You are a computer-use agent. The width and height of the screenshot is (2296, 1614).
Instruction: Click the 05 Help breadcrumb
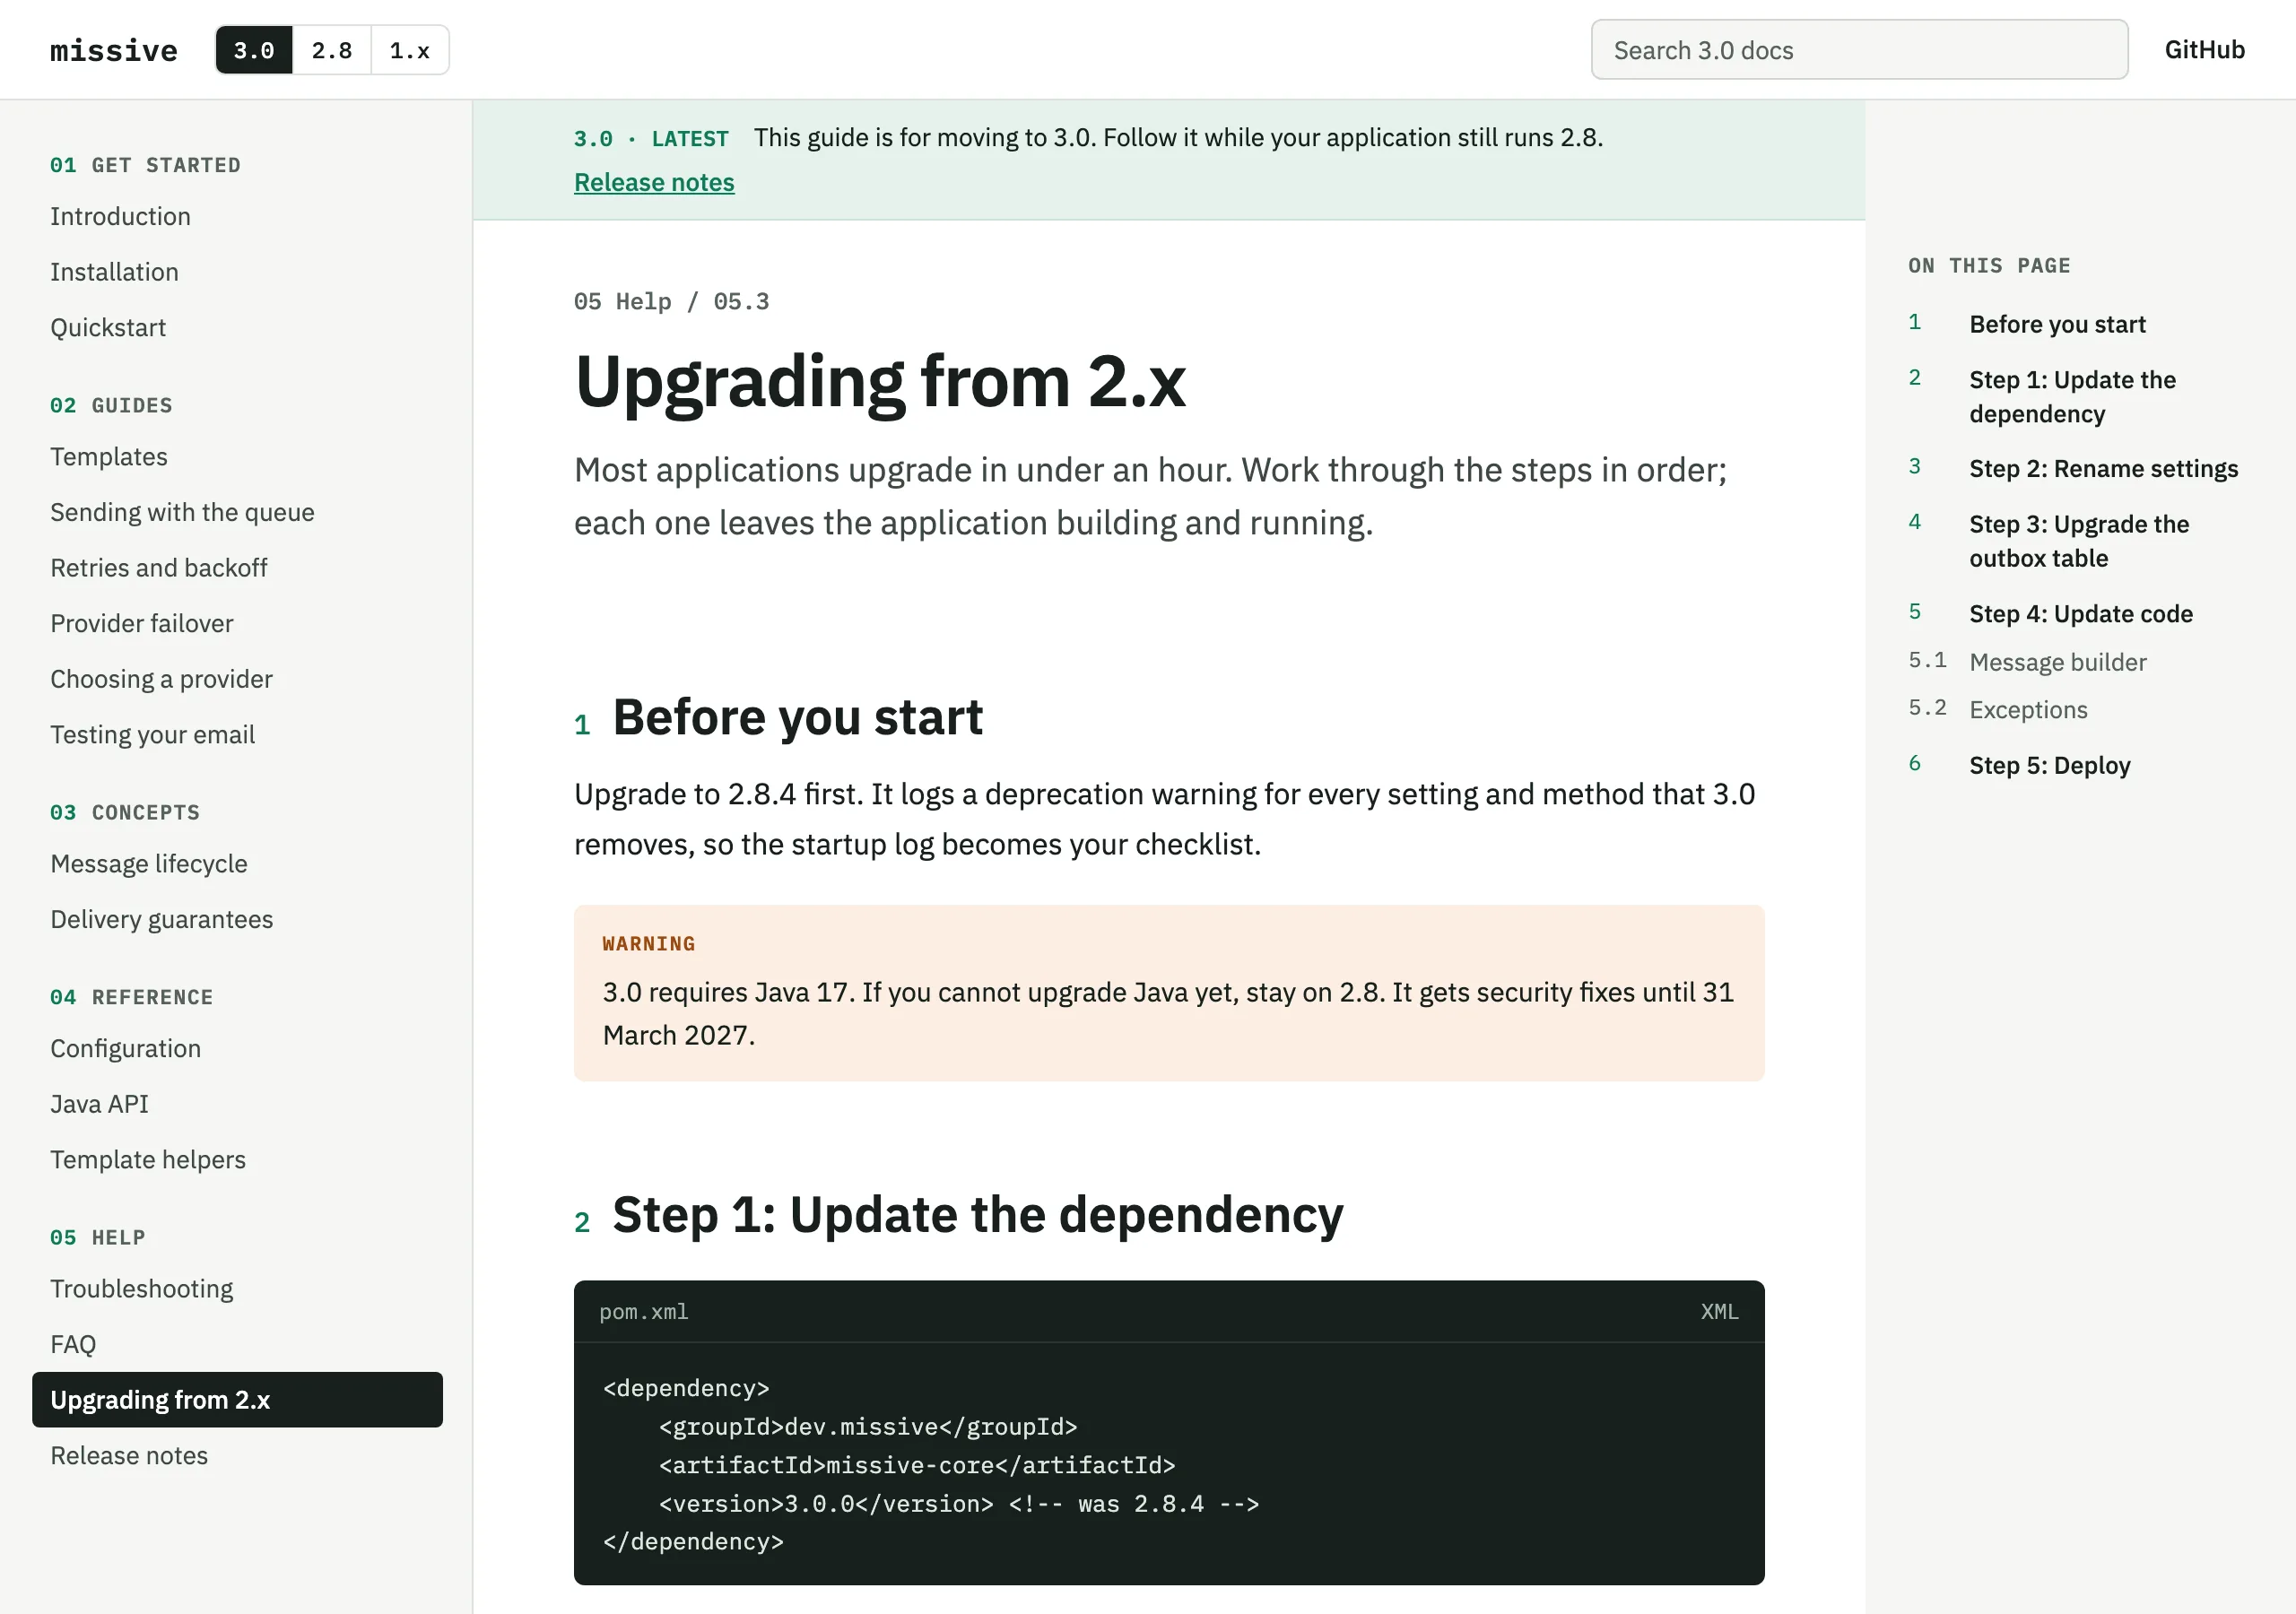pos(622,301)
